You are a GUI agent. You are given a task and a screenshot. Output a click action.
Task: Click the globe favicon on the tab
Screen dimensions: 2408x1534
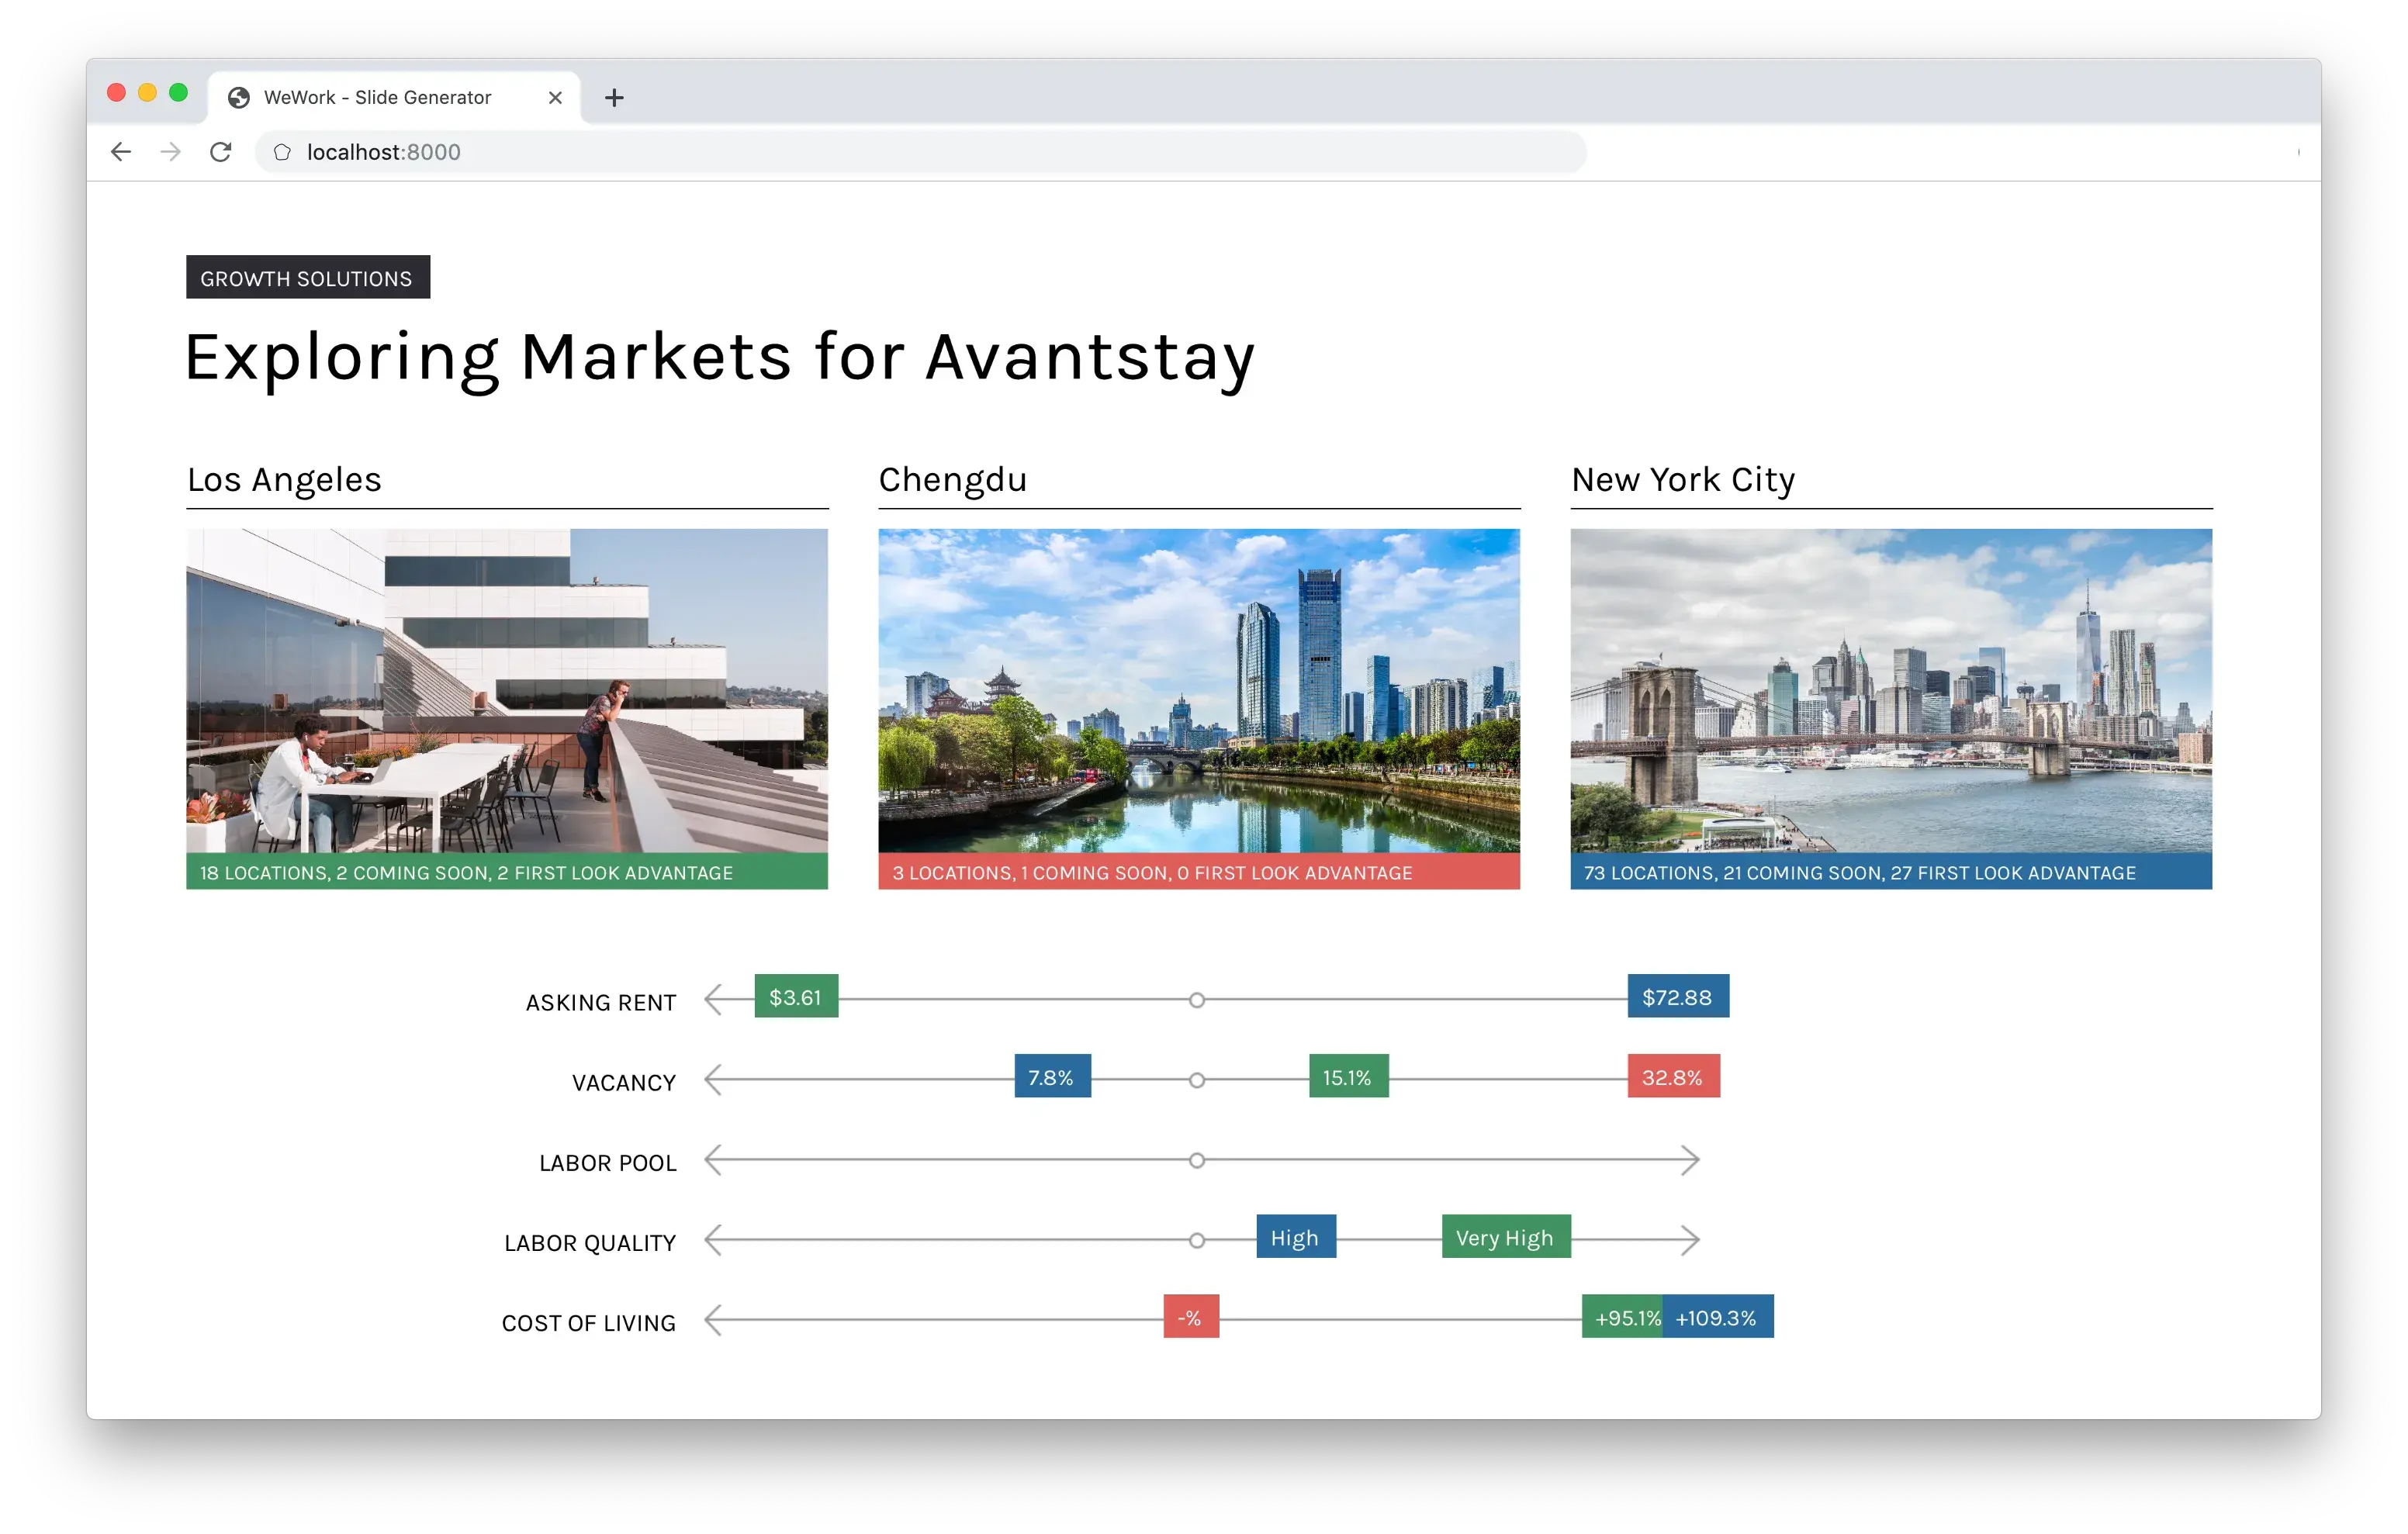click(x=239, y=98)
